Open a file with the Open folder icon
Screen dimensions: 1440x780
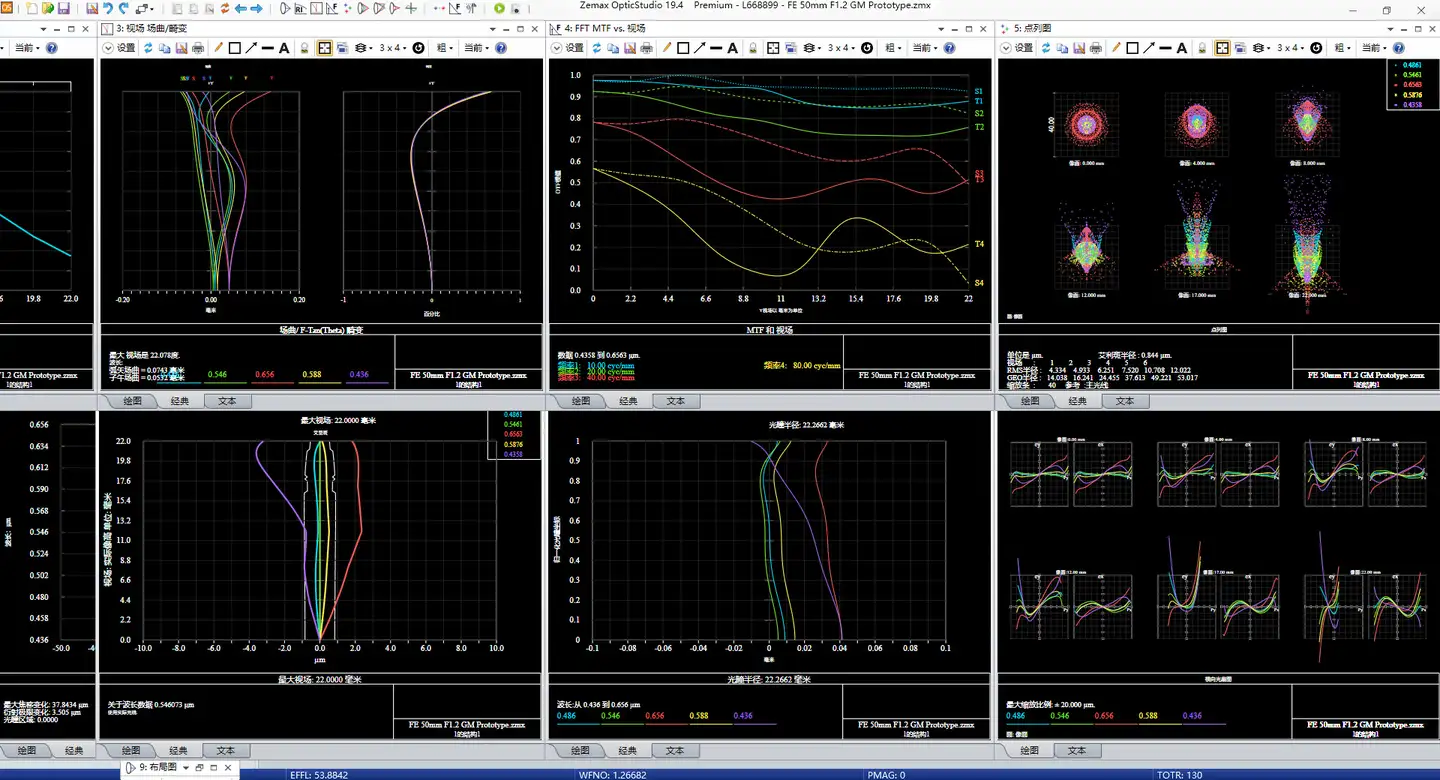(x=47, y=8)
